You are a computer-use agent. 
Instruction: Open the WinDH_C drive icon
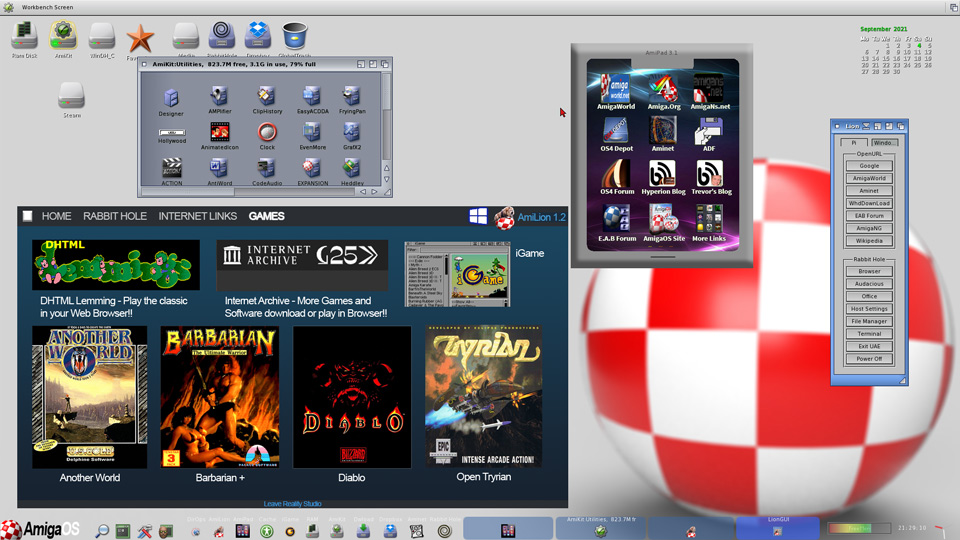102,37
